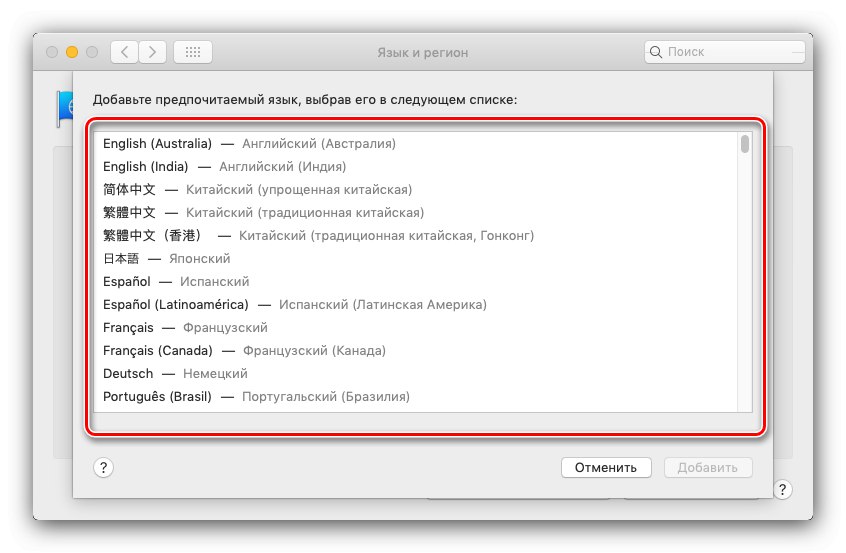Click the forward navigation arrow
This screenshot has width=846, height=553.
(153, 51)
